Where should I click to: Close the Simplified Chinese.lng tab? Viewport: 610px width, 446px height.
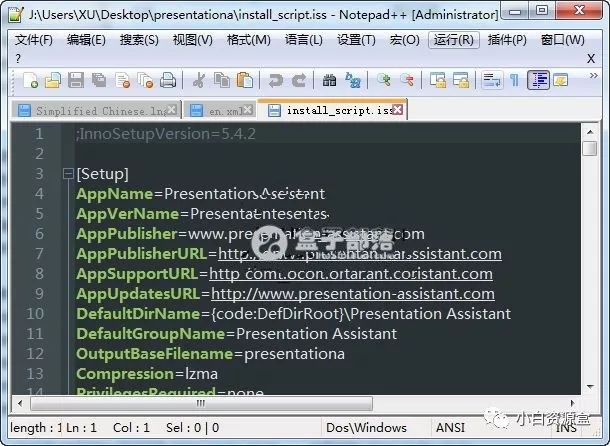(172, 110)
